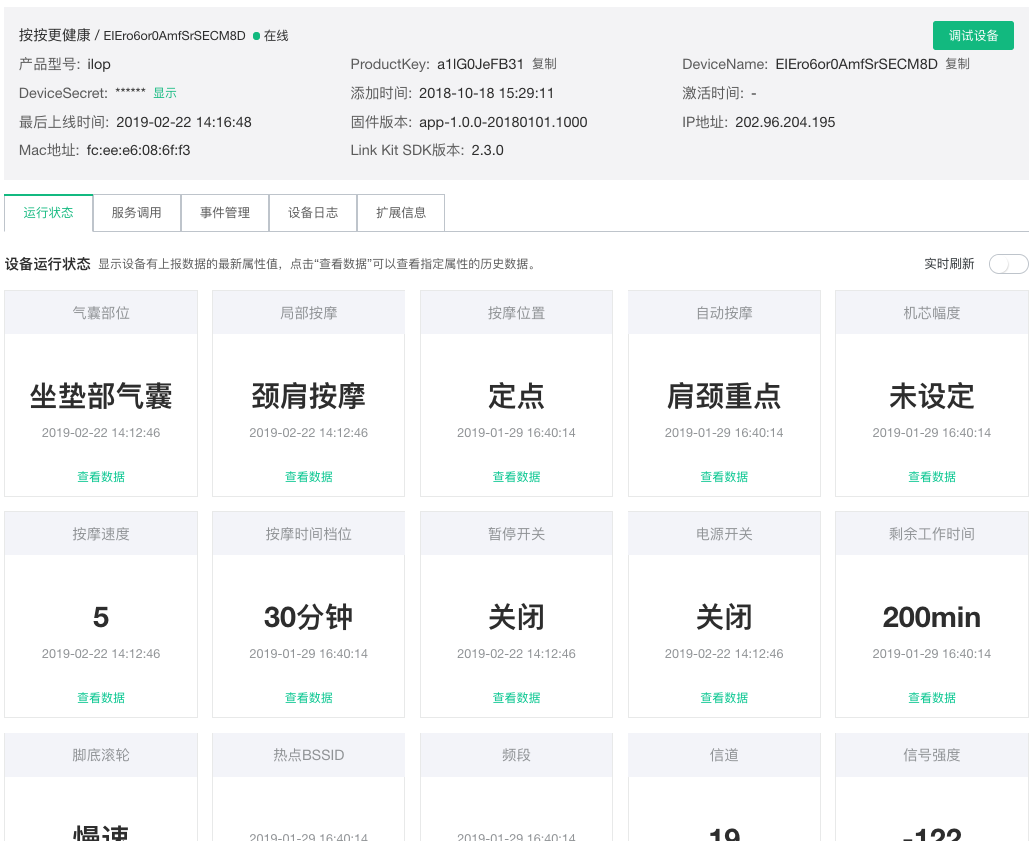Click the 坐垫部气囊 value
The image size is (1034, 841).
101,396
